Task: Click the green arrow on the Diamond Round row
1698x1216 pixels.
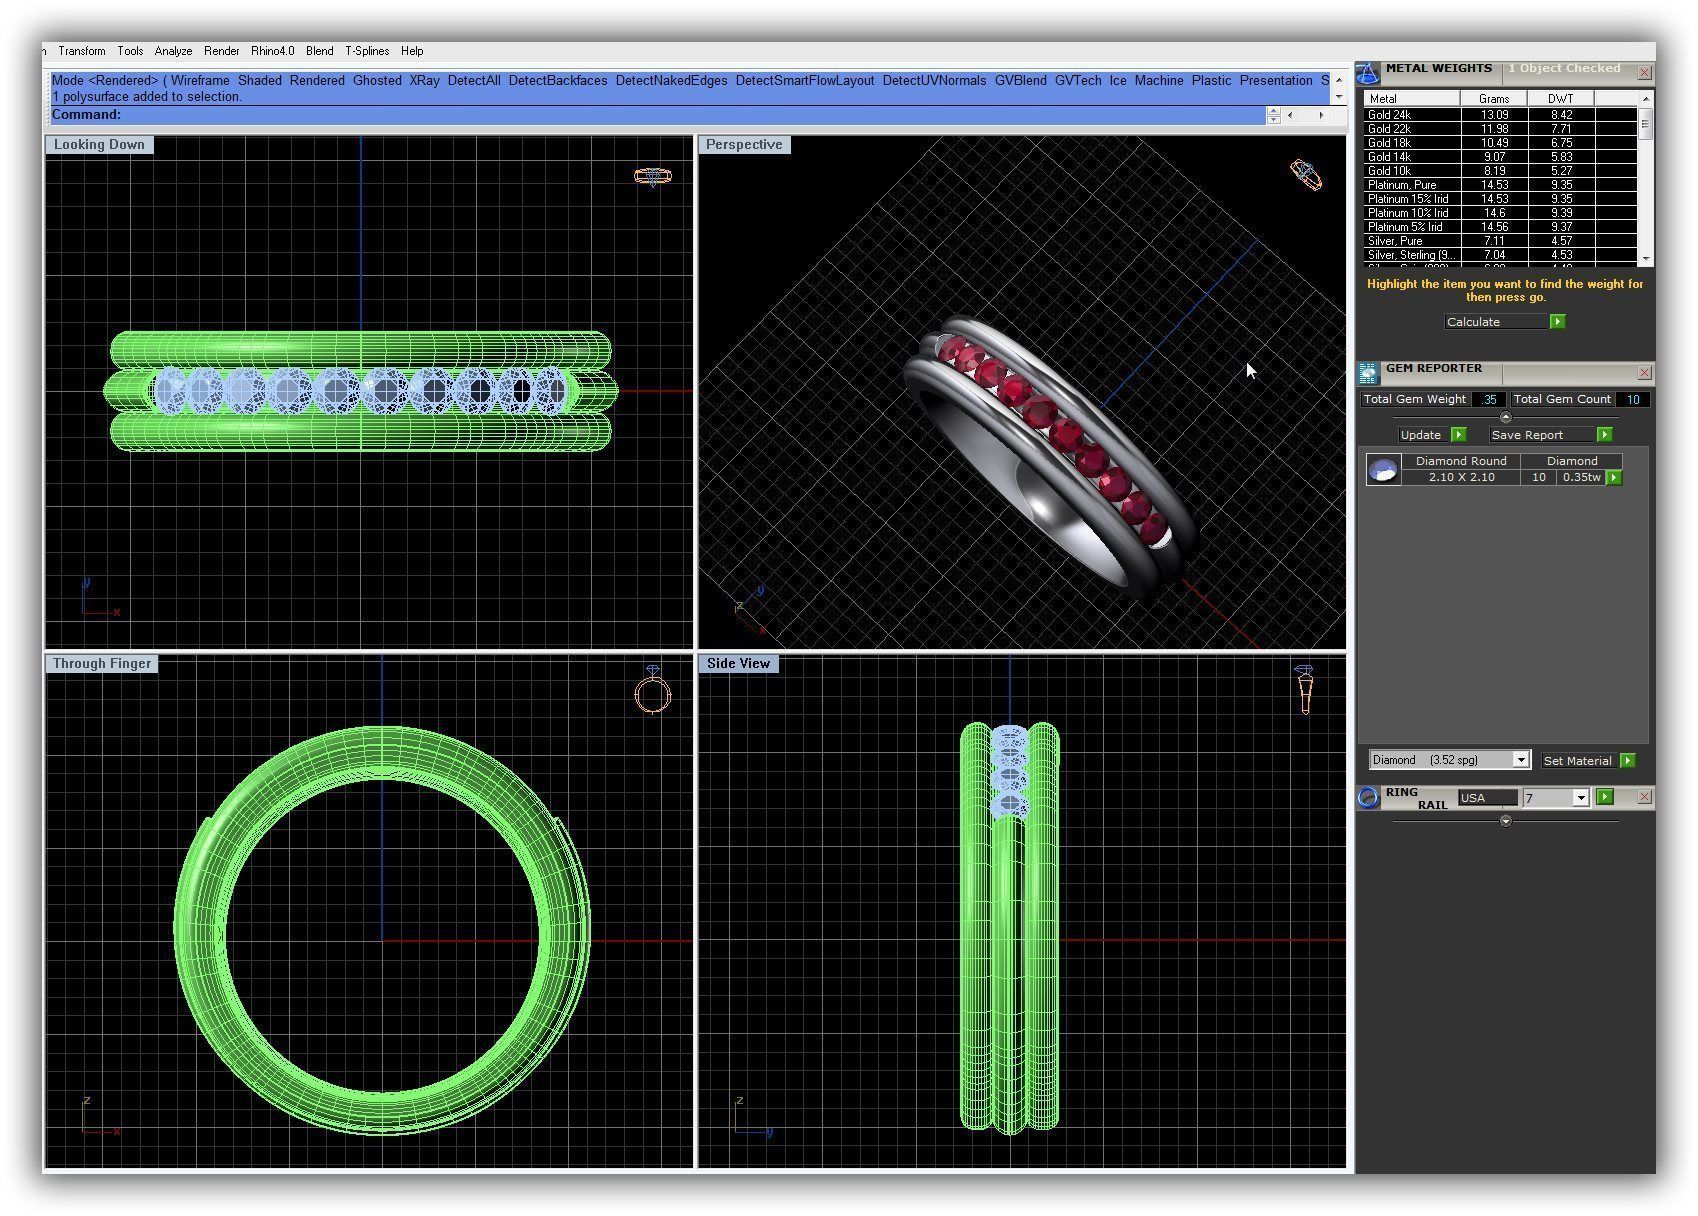Action: 1613,478
